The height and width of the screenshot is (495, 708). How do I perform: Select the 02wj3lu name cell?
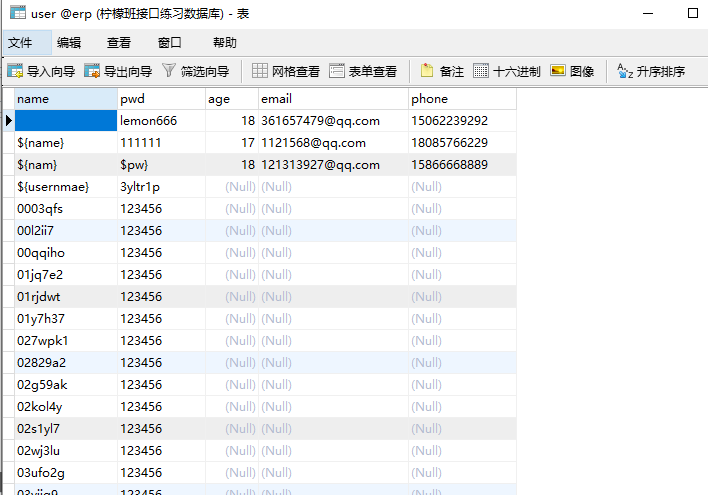coord(66,450)
